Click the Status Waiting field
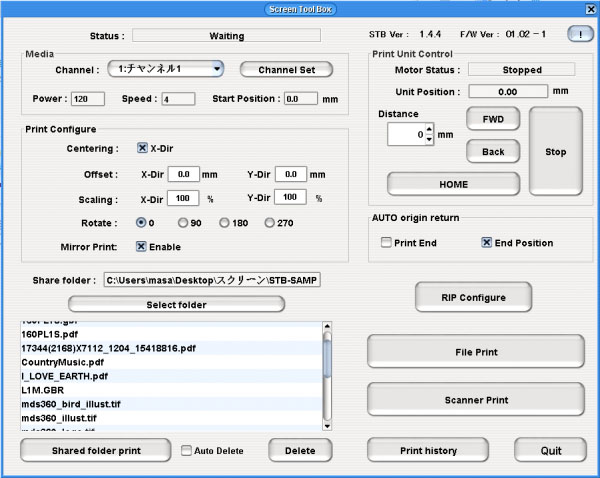 point(227,36)
